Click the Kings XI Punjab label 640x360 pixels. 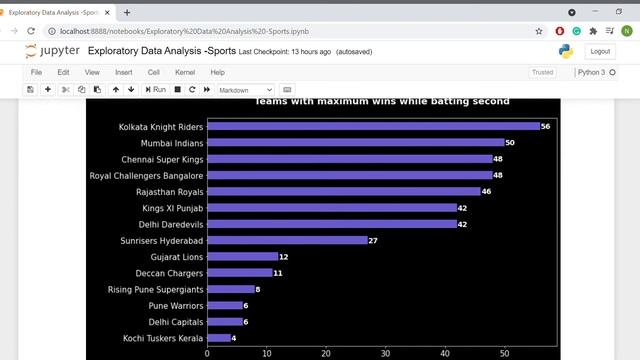click(172, 208)
